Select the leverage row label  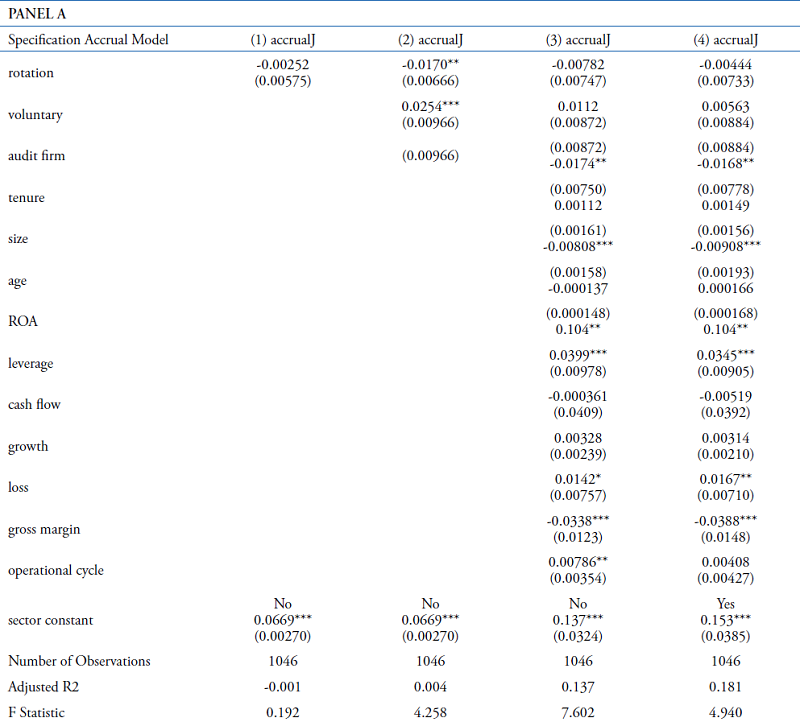click(x=32, y=363)
